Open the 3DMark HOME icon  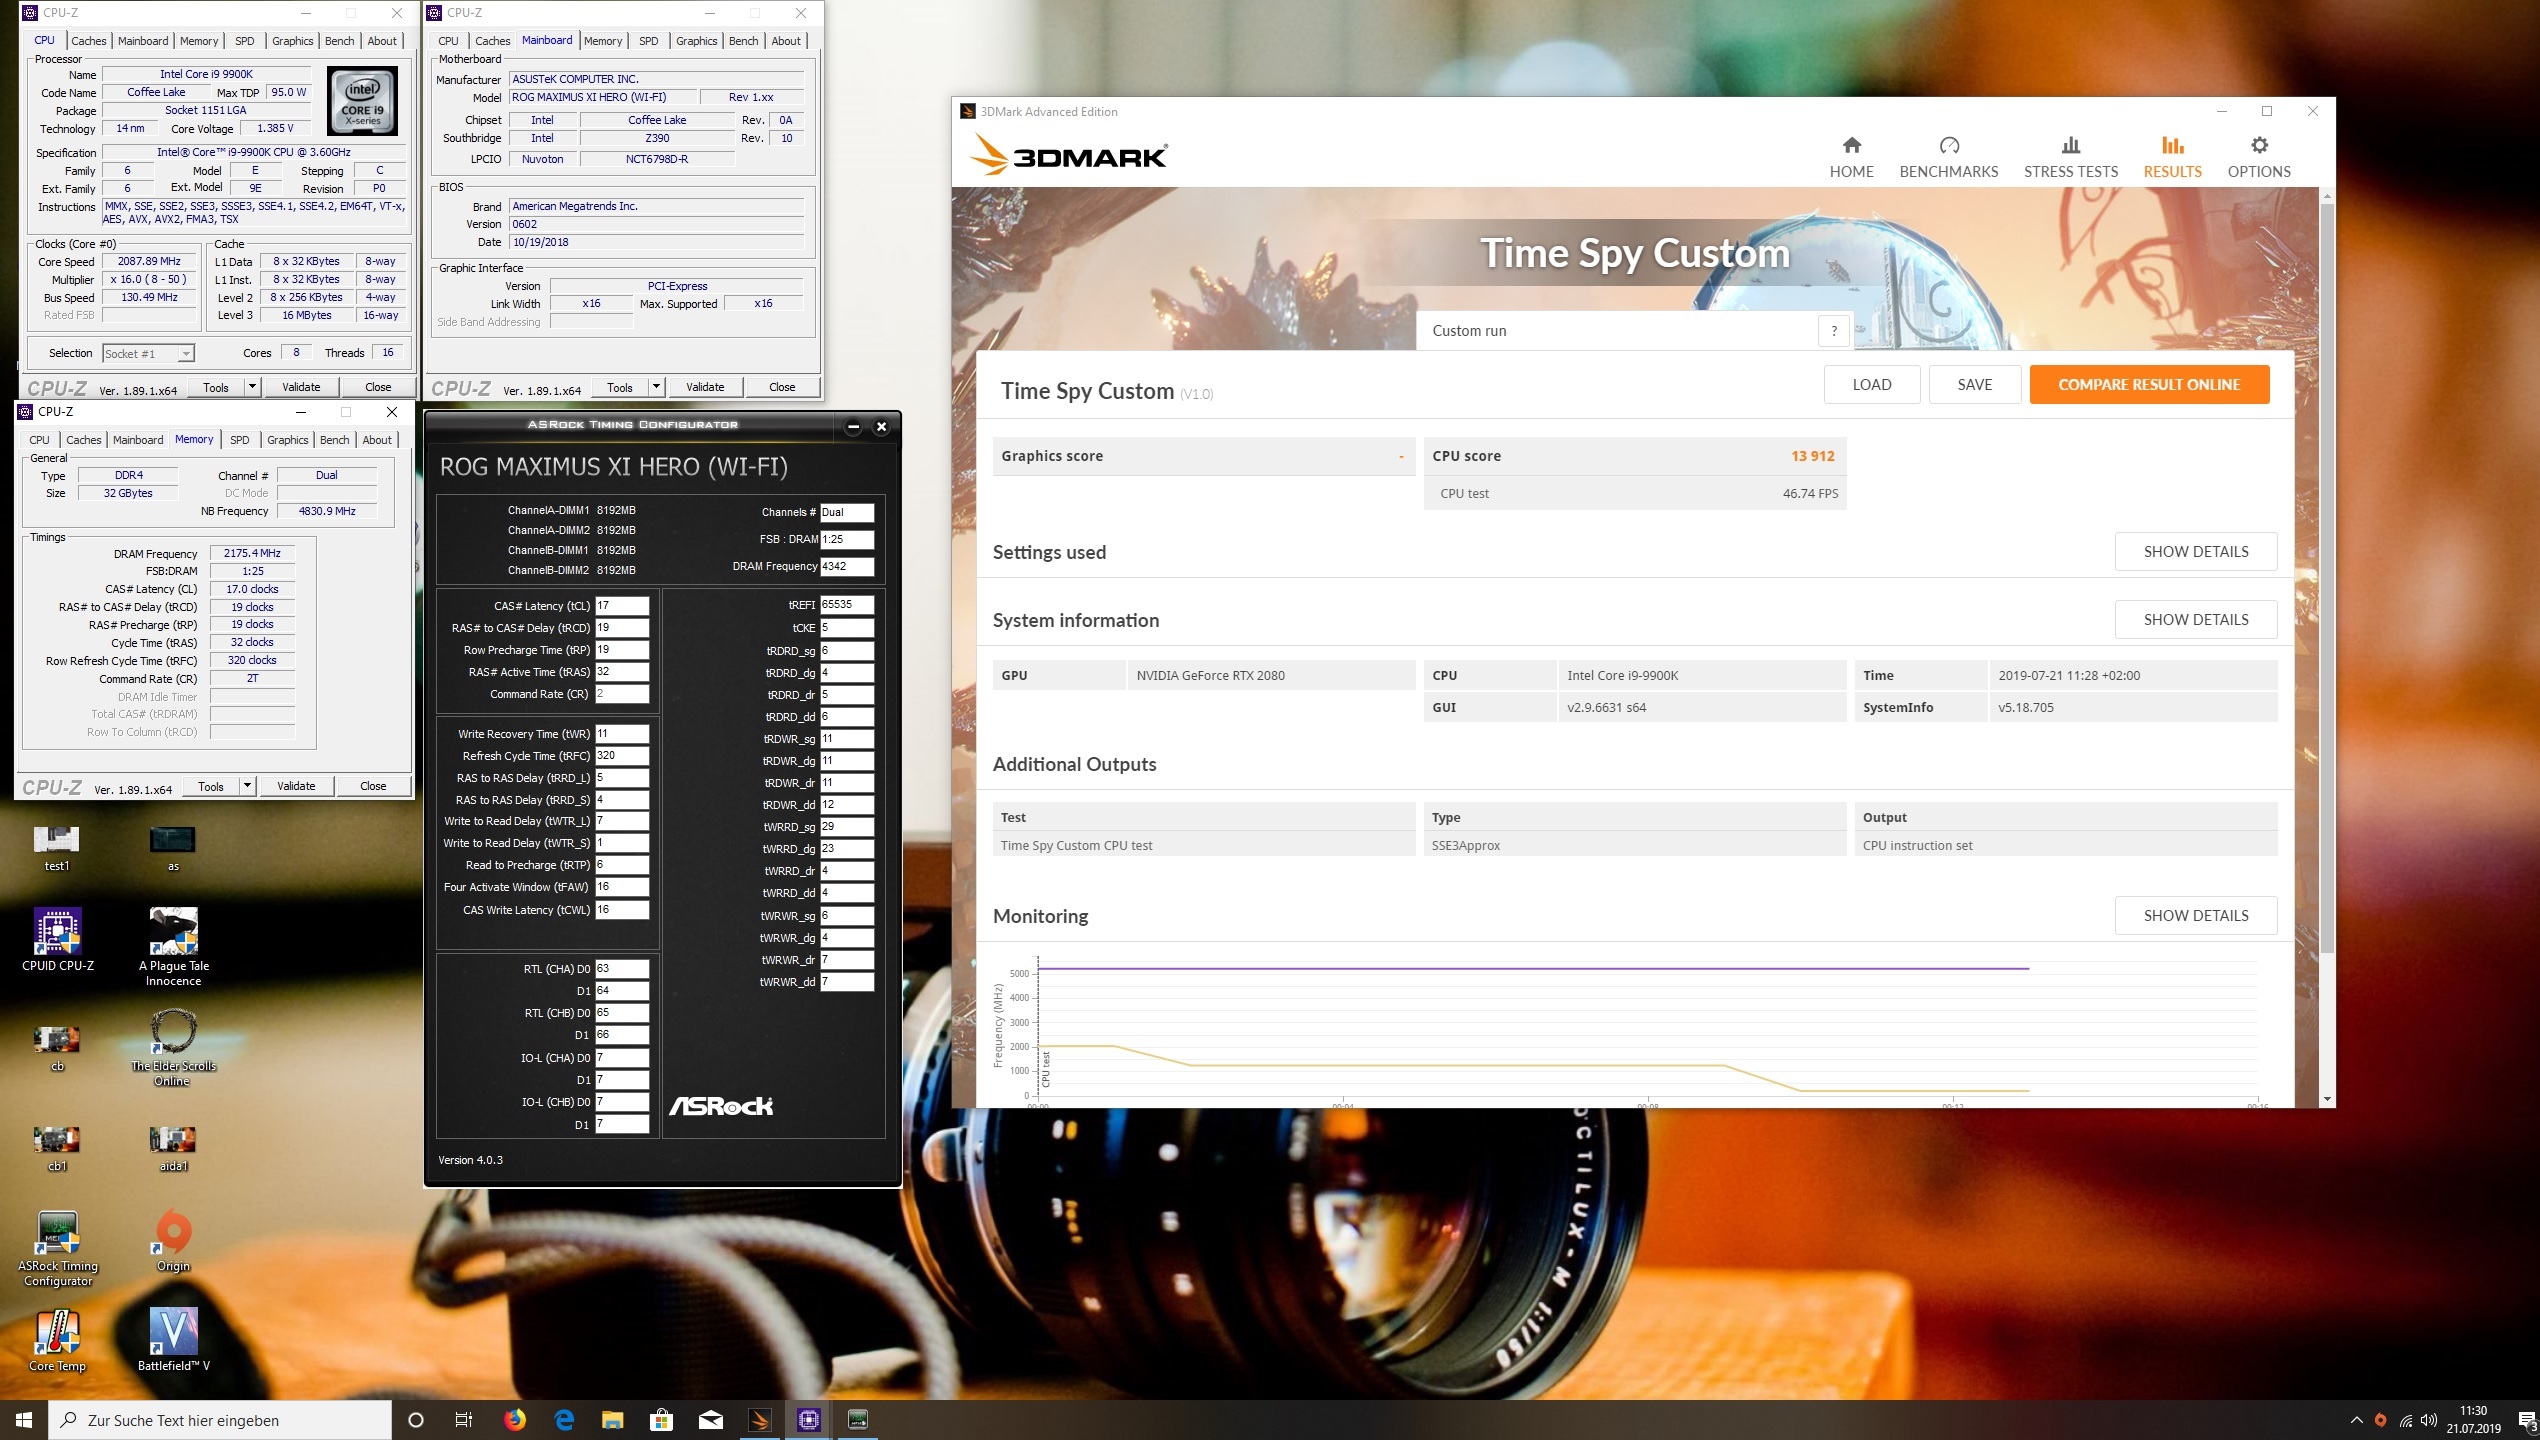[1851, 146]
